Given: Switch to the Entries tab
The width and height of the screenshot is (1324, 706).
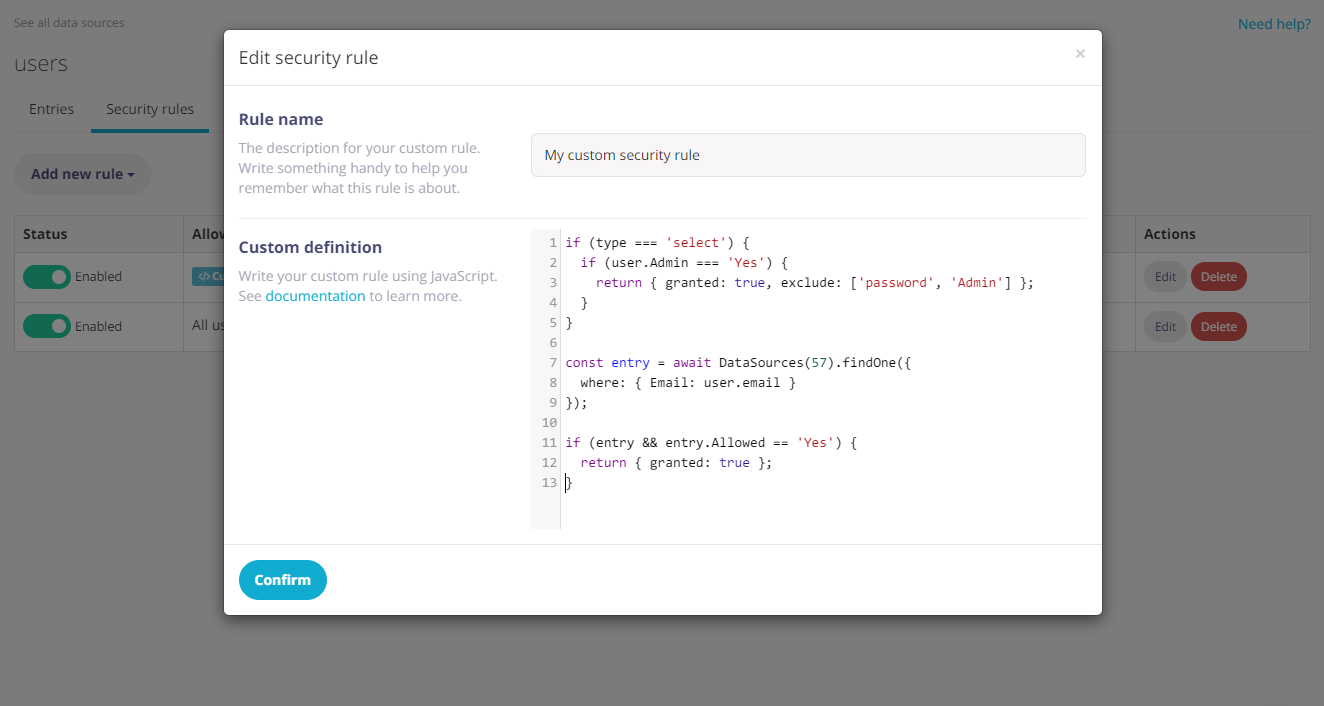Looking at the screenshot, I should [51, 109].
